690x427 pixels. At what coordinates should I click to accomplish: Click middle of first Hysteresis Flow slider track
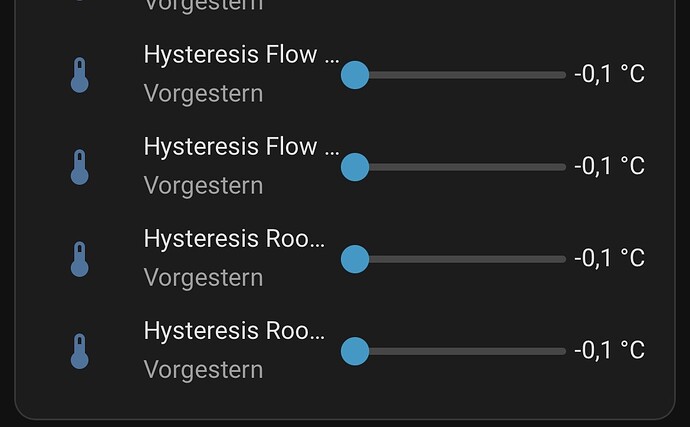point(460,75)
